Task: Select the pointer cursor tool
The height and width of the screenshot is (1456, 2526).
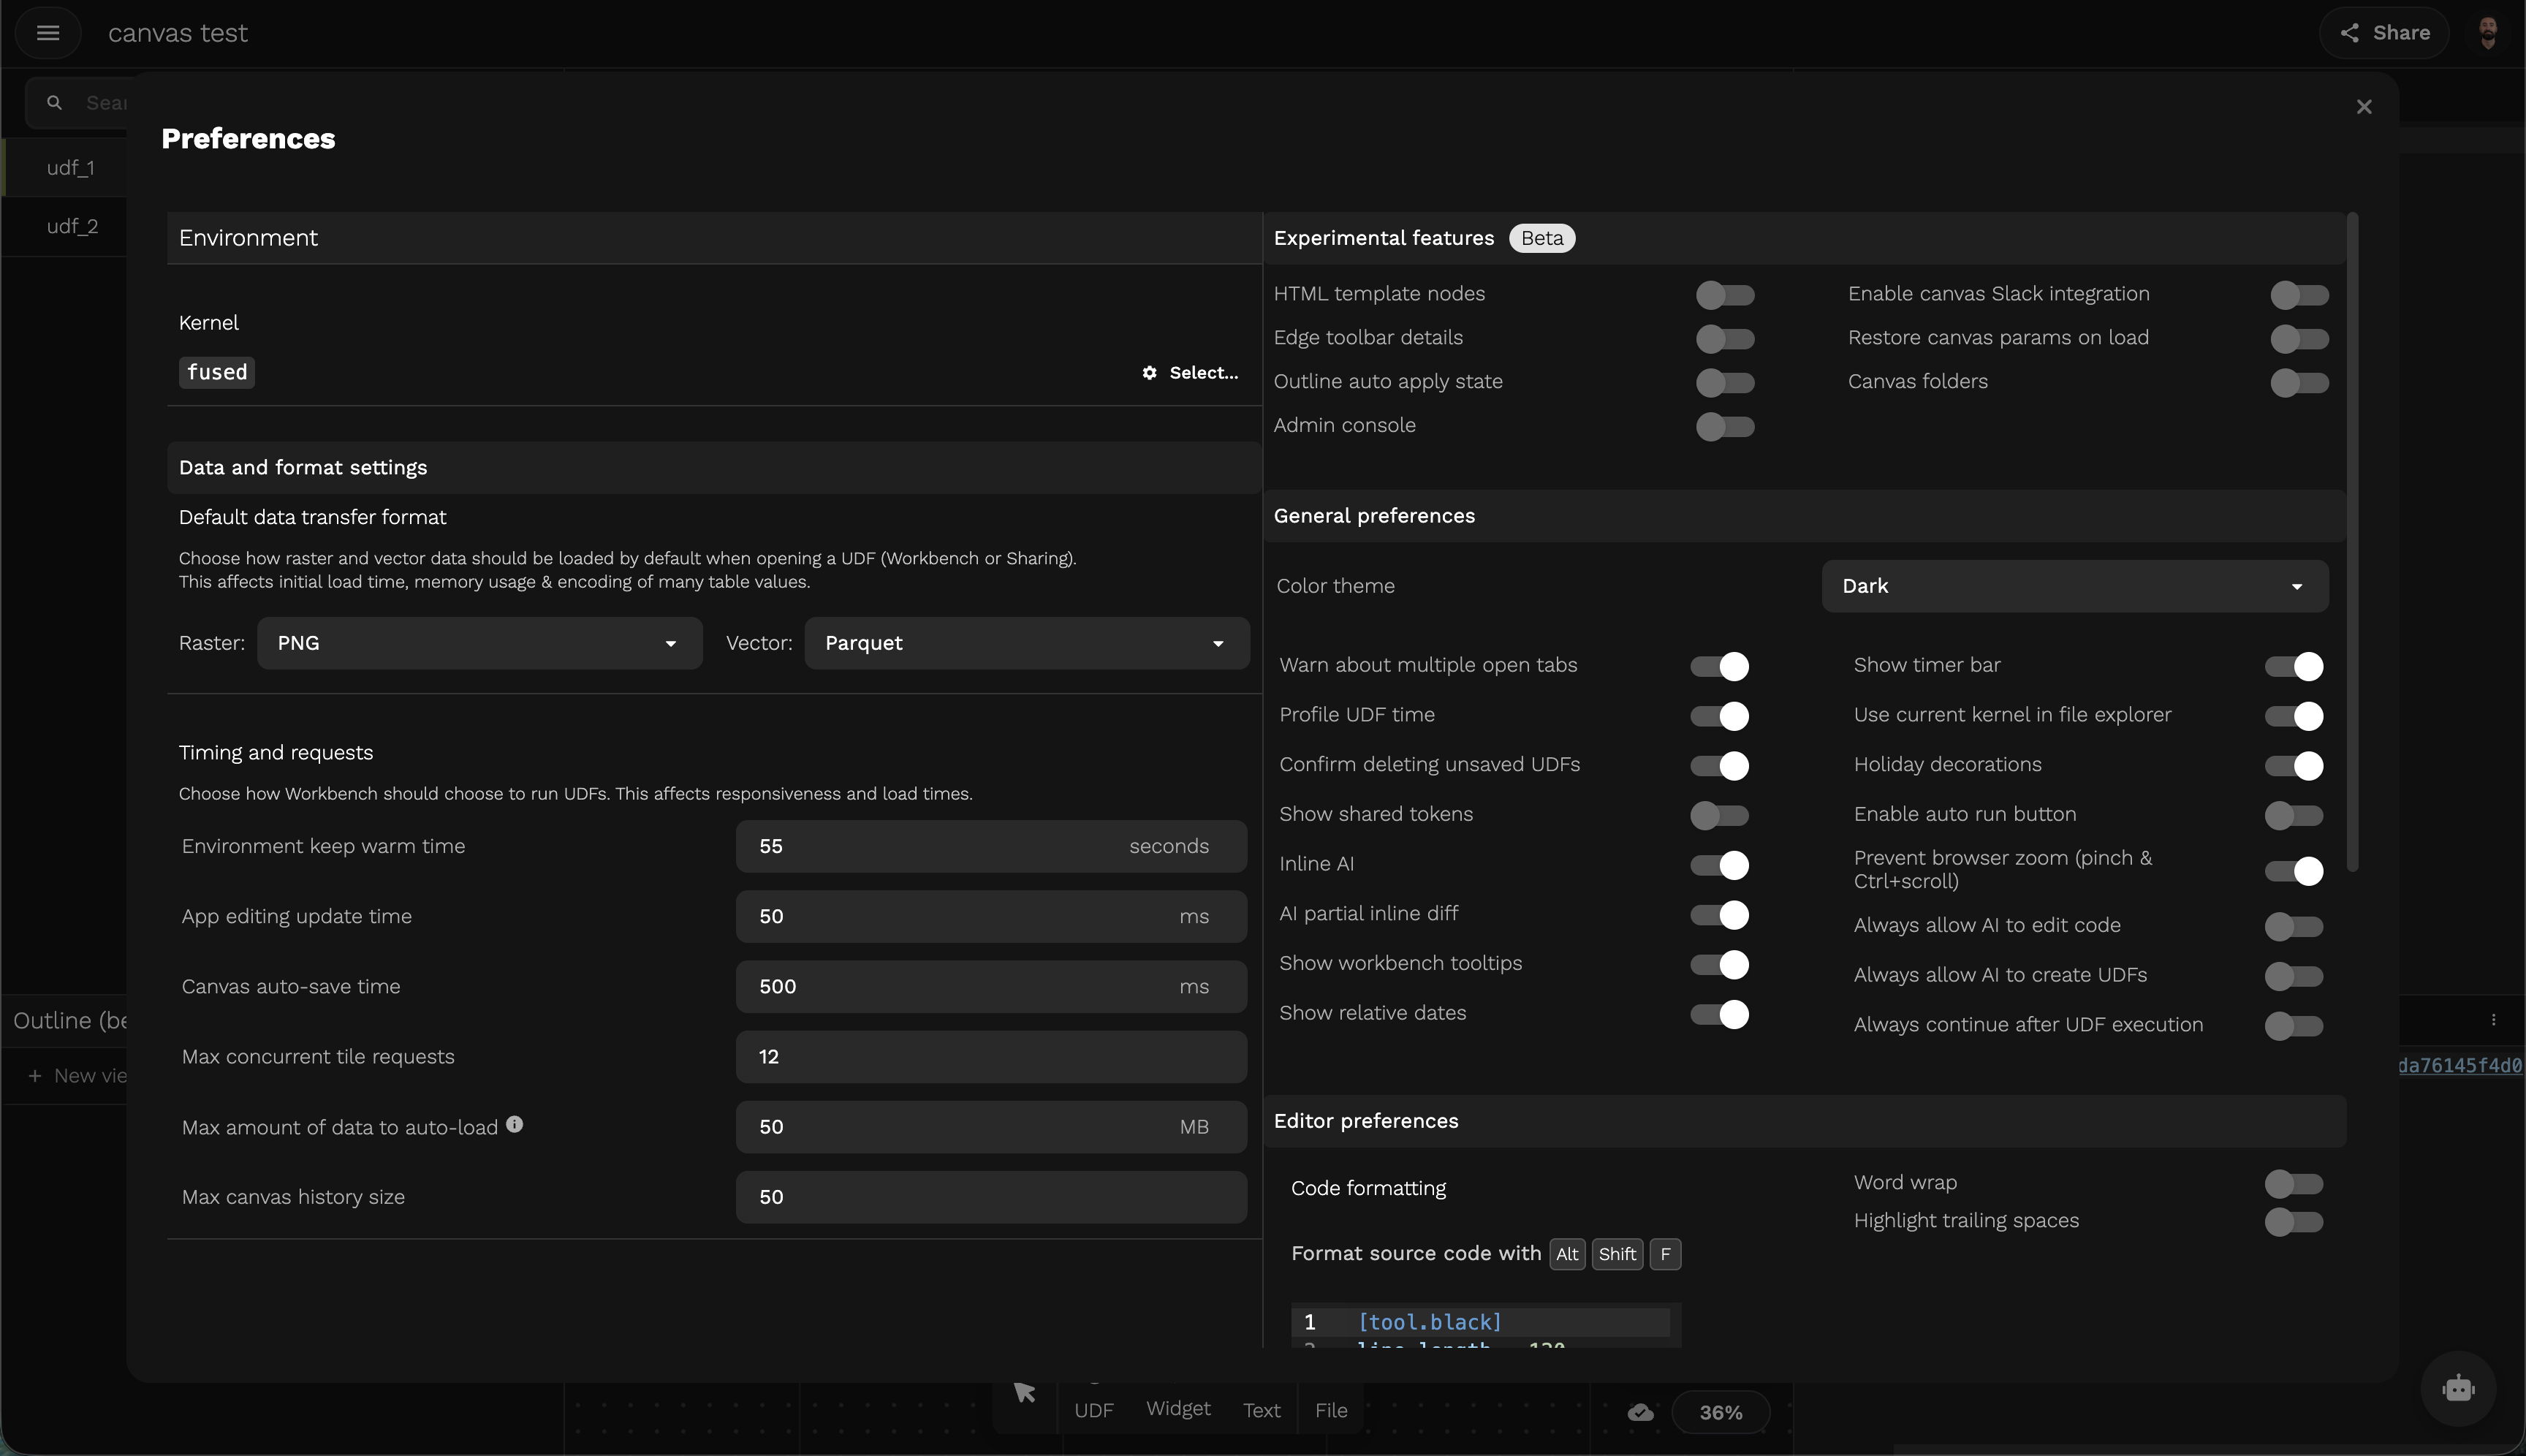Action: (1024, 1393)
